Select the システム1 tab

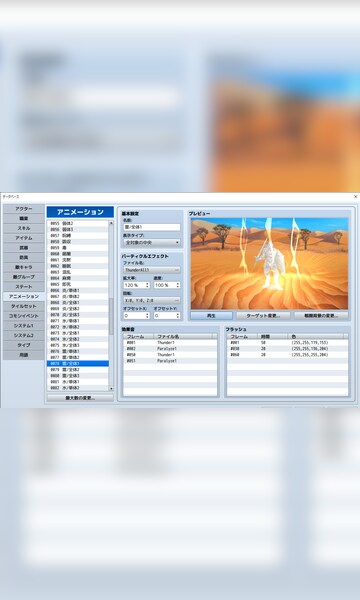pos(24,326)
